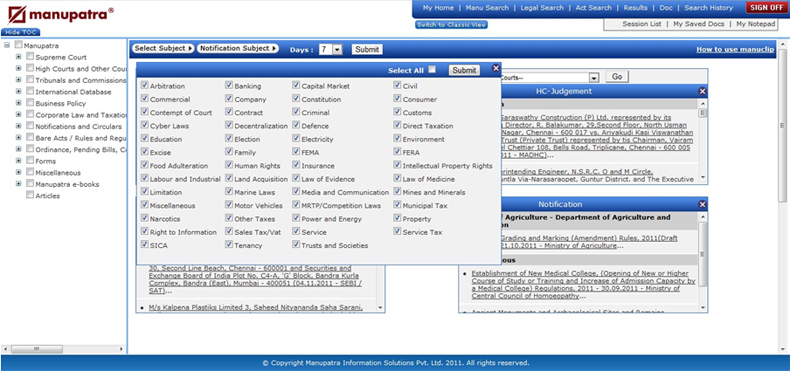Open the Session List link
Screen dimensions: 790x371
[641, 24]
